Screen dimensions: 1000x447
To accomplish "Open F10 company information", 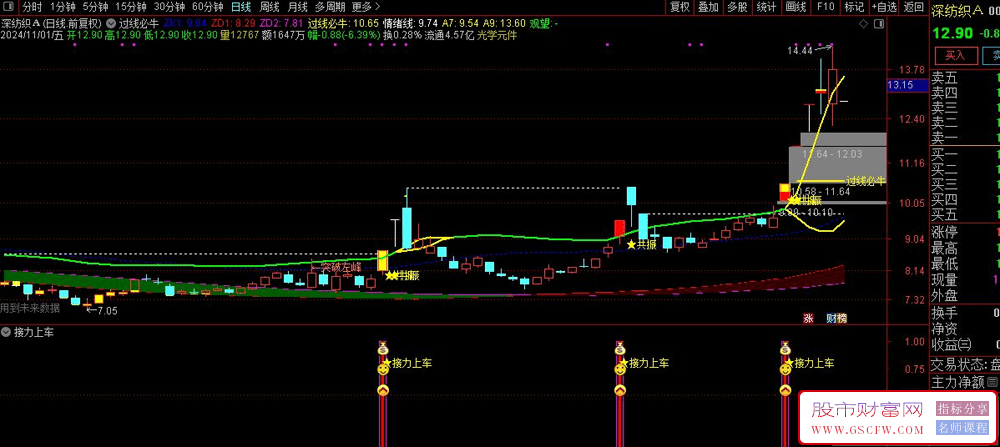I will [x=825, y=7].
